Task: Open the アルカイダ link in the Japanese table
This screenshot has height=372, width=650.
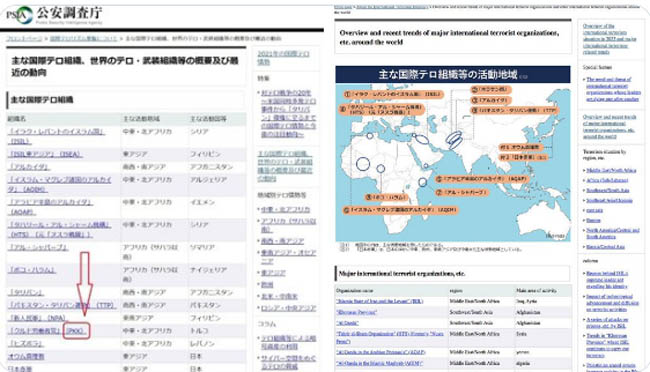Action: [x=29, y=167]
